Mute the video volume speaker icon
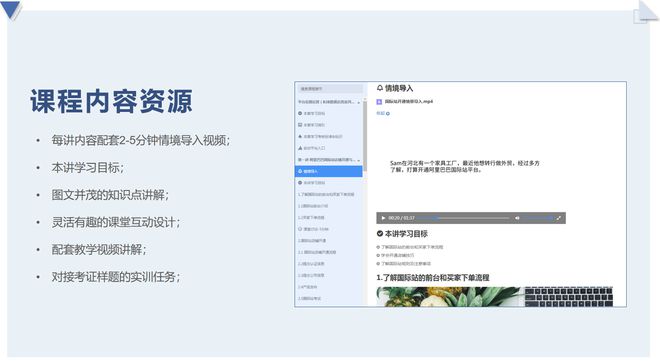 point(517,218)
